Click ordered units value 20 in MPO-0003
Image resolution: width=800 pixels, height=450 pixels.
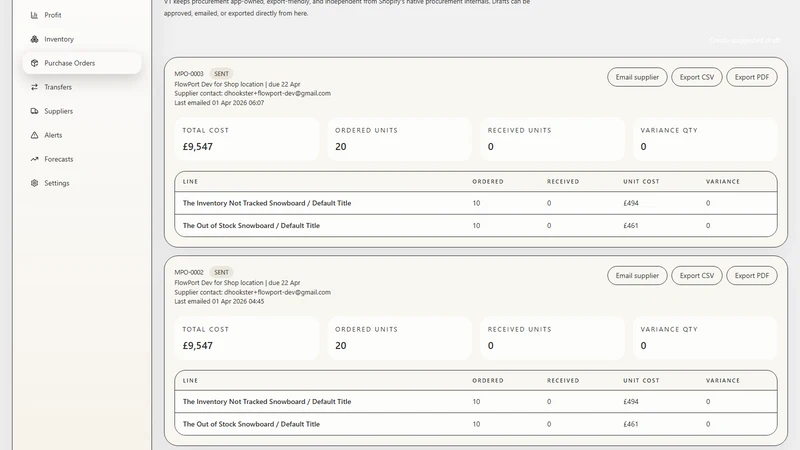[341, 147]
